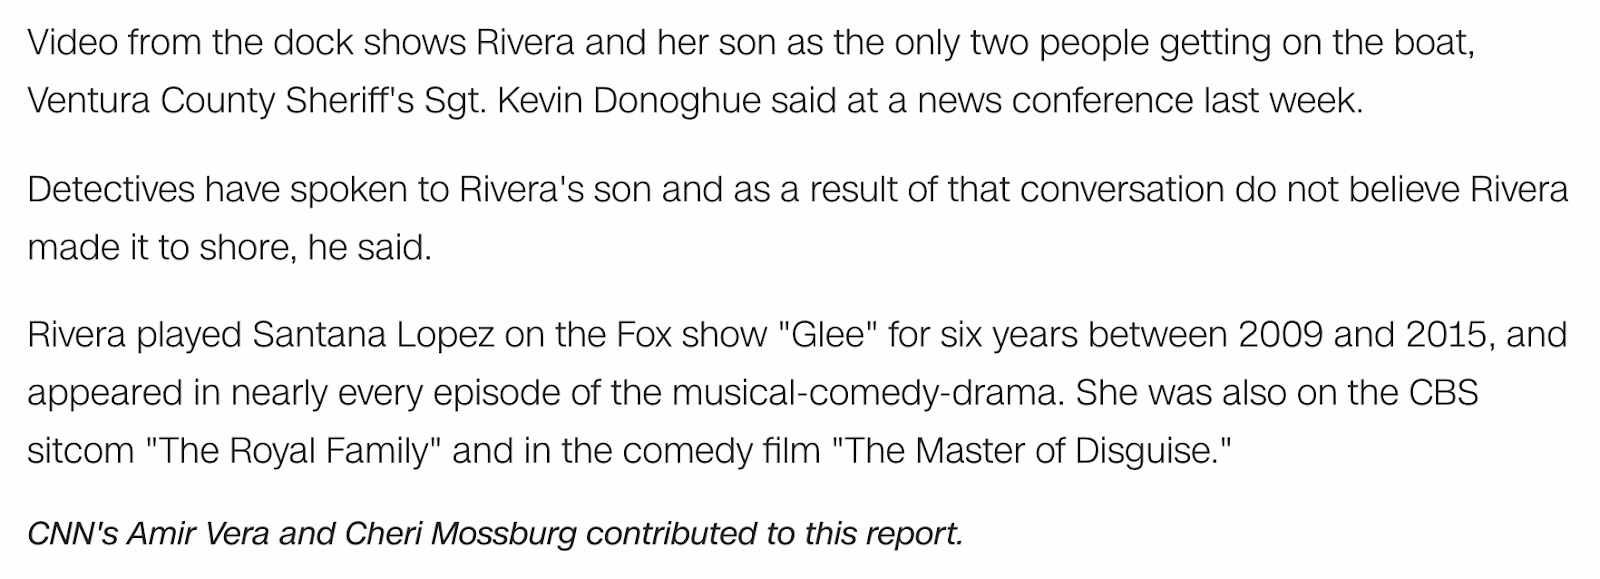Click the words "Ventura County Sheriff's"
The width and height of the screenshot is (1600, 579).
pyautogui.click(x=208, y=101)
